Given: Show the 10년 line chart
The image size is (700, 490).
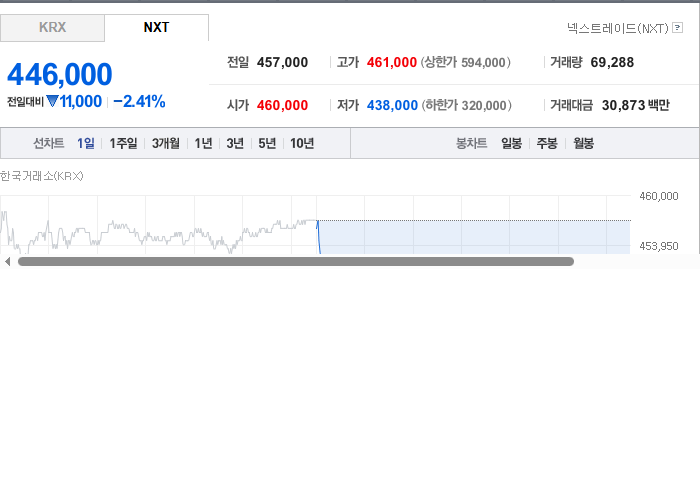Looking at the screenshot, I should tap(302, 143).
